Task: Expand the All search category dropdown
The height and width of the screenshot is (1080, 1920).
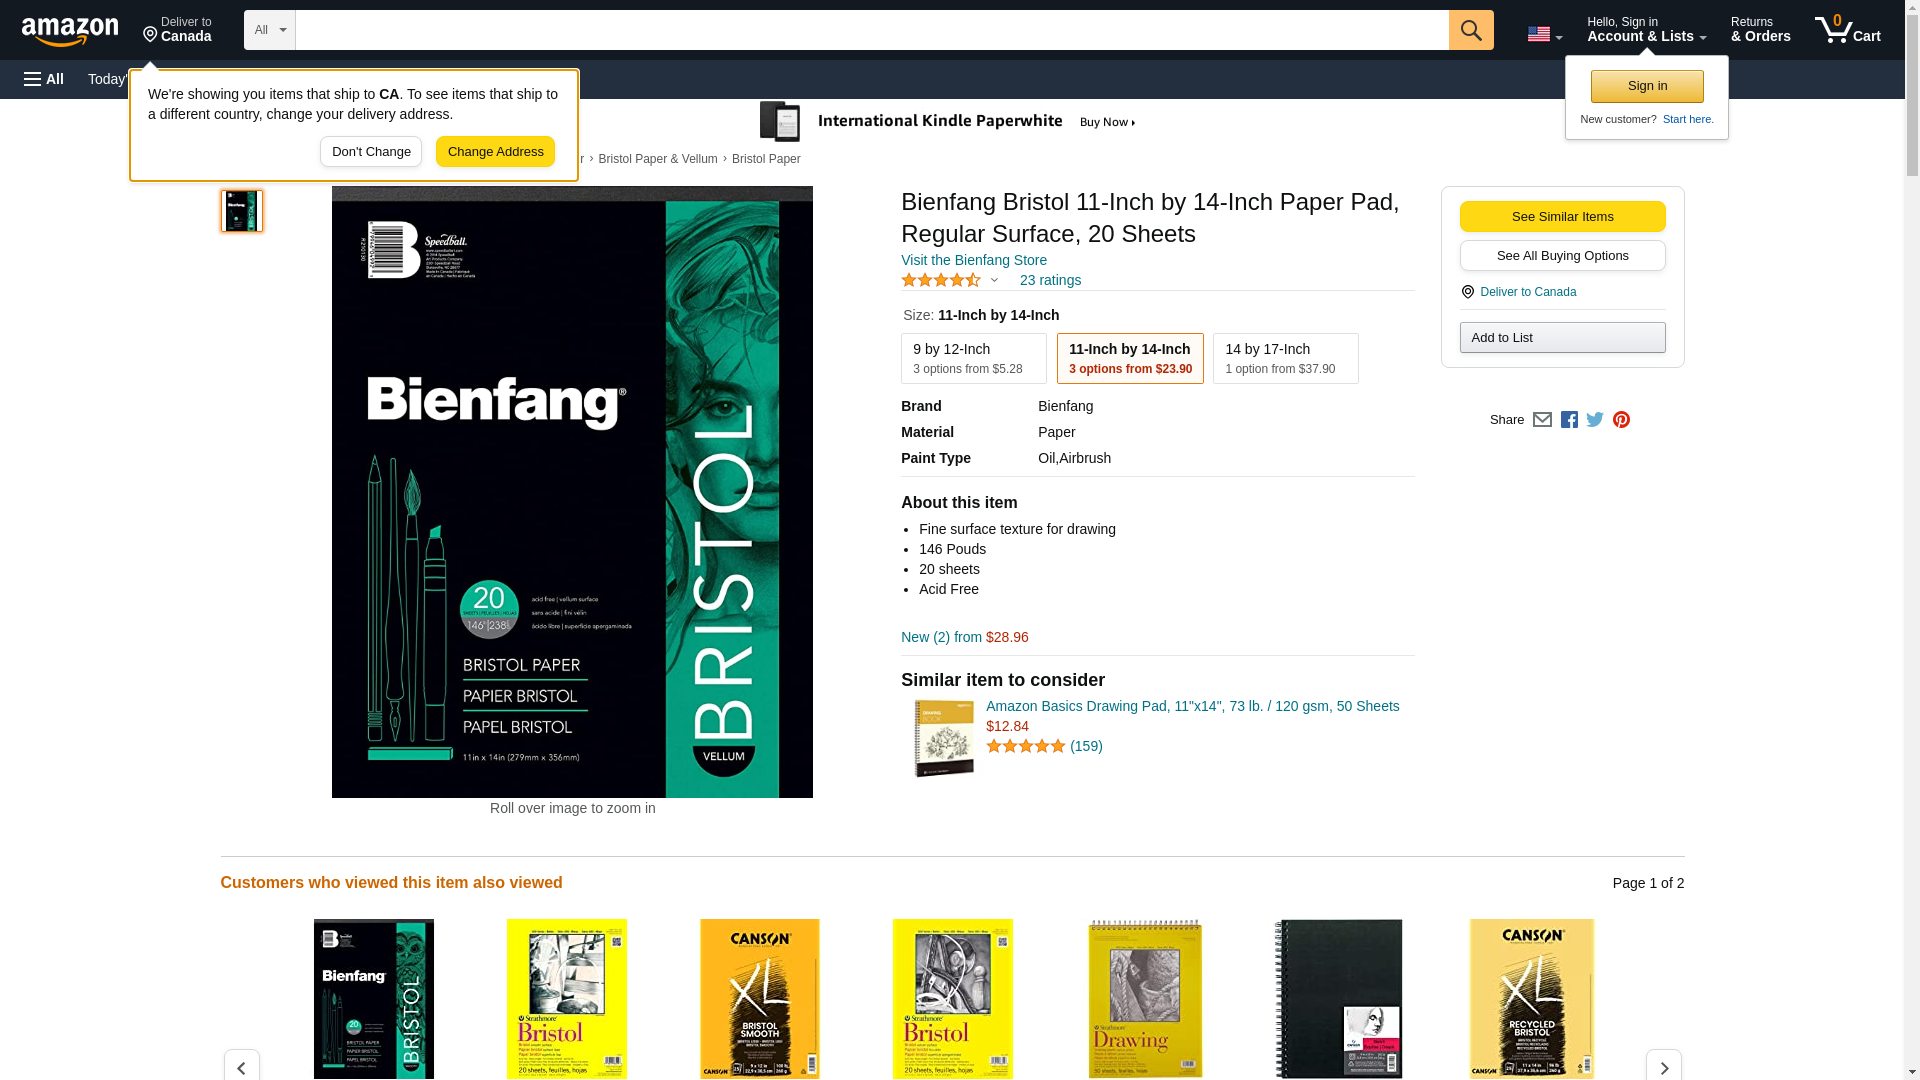Action: (x=269, y=30)
